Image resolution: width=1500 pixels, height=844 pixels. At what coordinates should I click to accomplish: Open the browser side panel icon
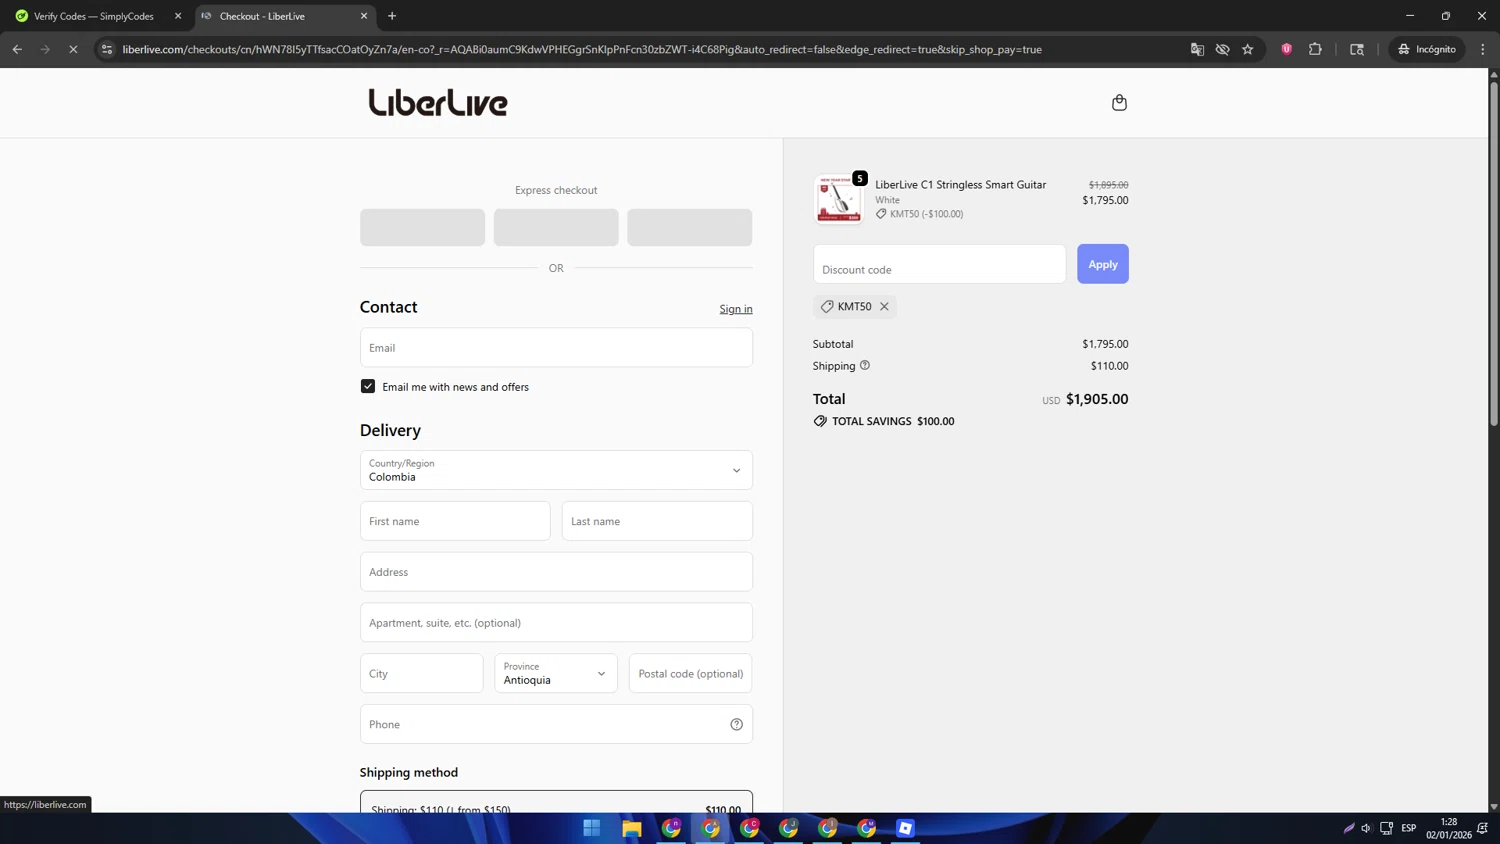point(1357,49)
